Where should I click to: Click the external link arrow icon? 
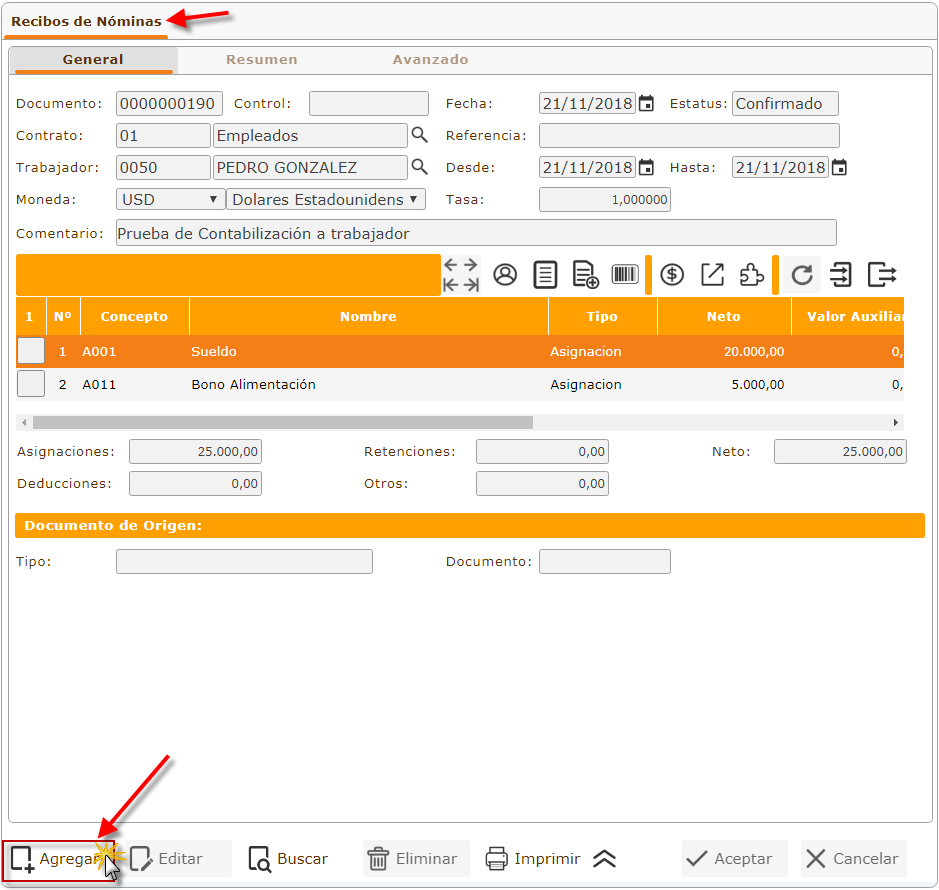[712, 275]
